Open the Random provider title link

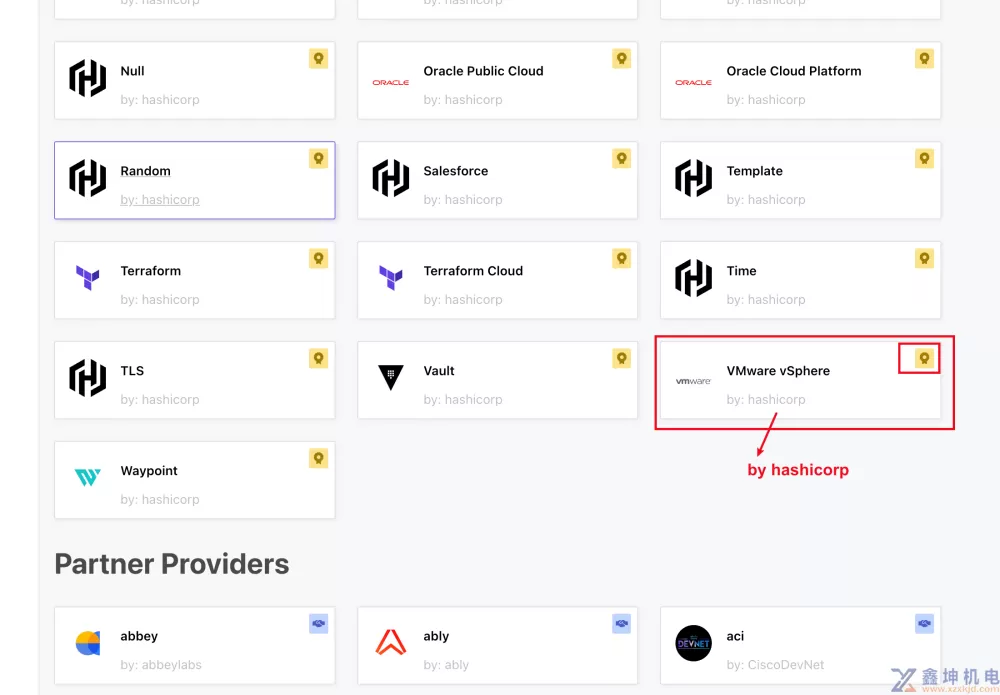pyautogui.click(x=145, y=171)
